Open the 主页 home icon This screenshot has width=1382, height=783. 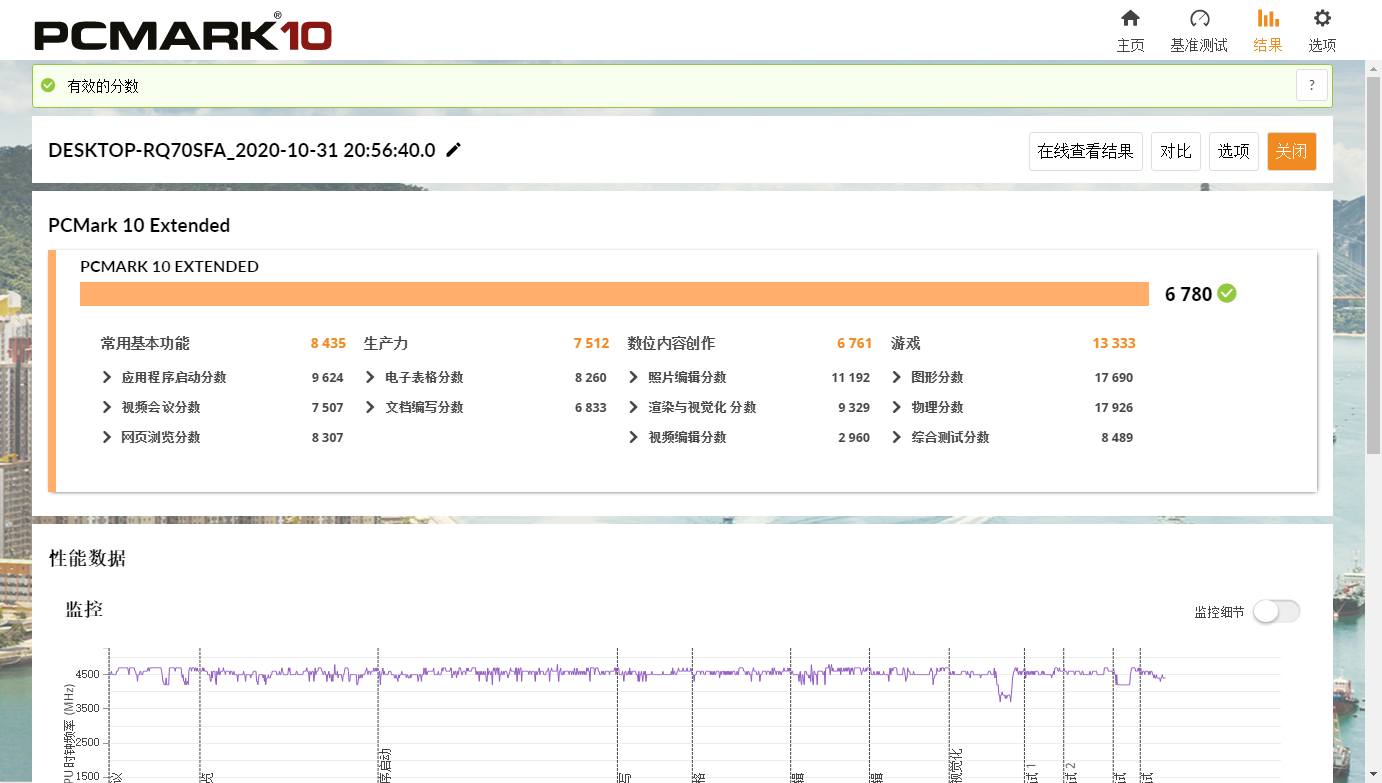coord(1130,18)
